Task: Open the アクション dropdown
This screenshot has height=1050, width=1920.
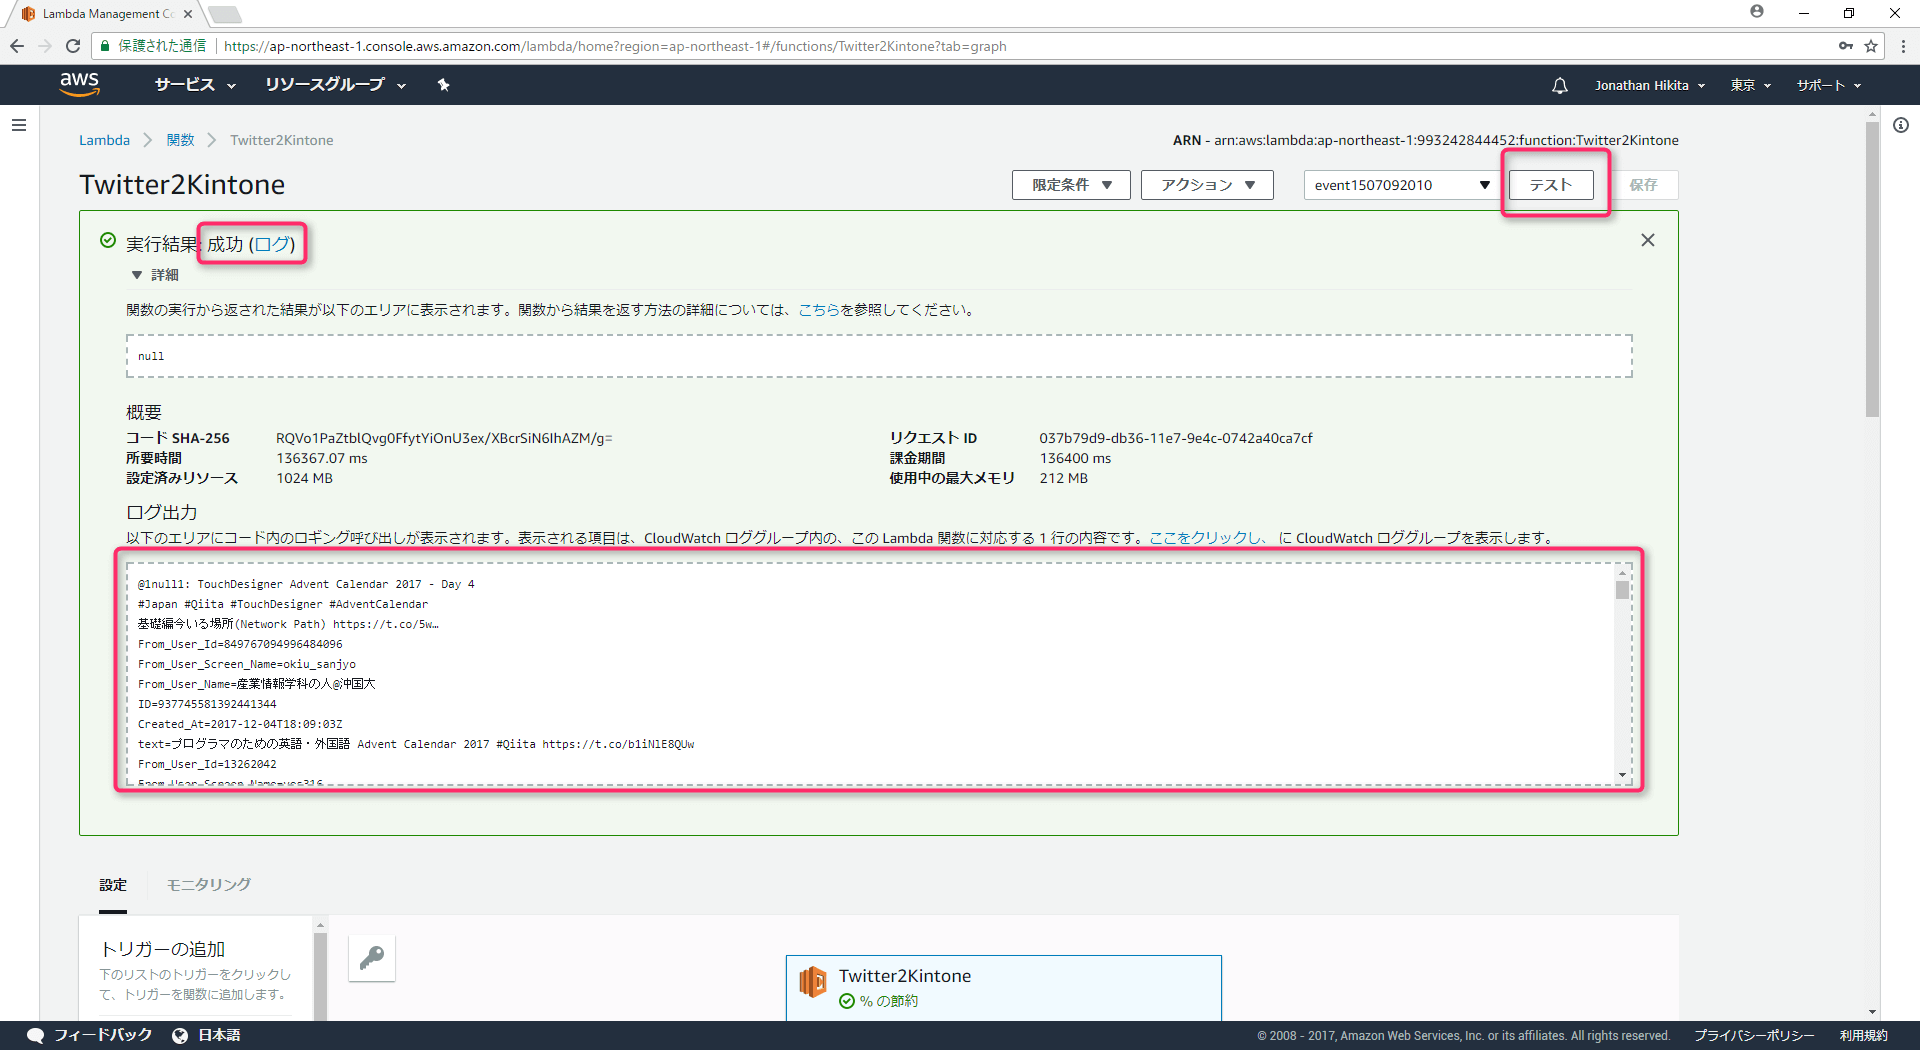Action: [1207, 185]
